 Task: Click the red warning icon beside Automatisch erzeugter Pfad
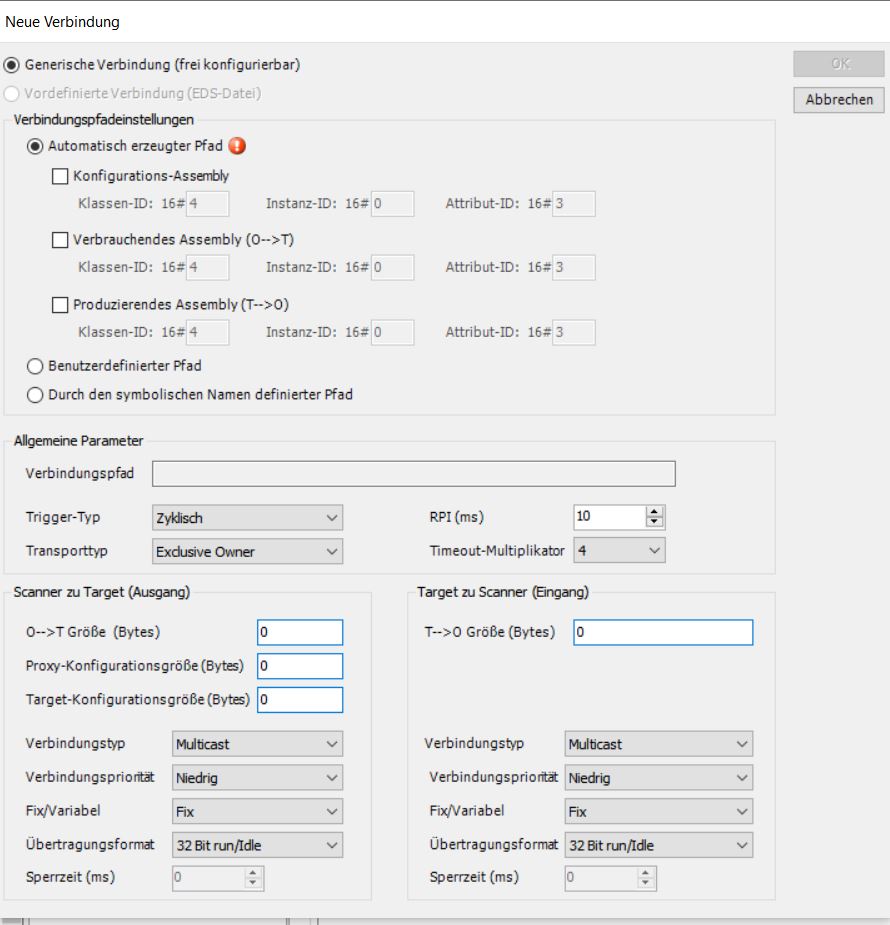click(237, 146)
